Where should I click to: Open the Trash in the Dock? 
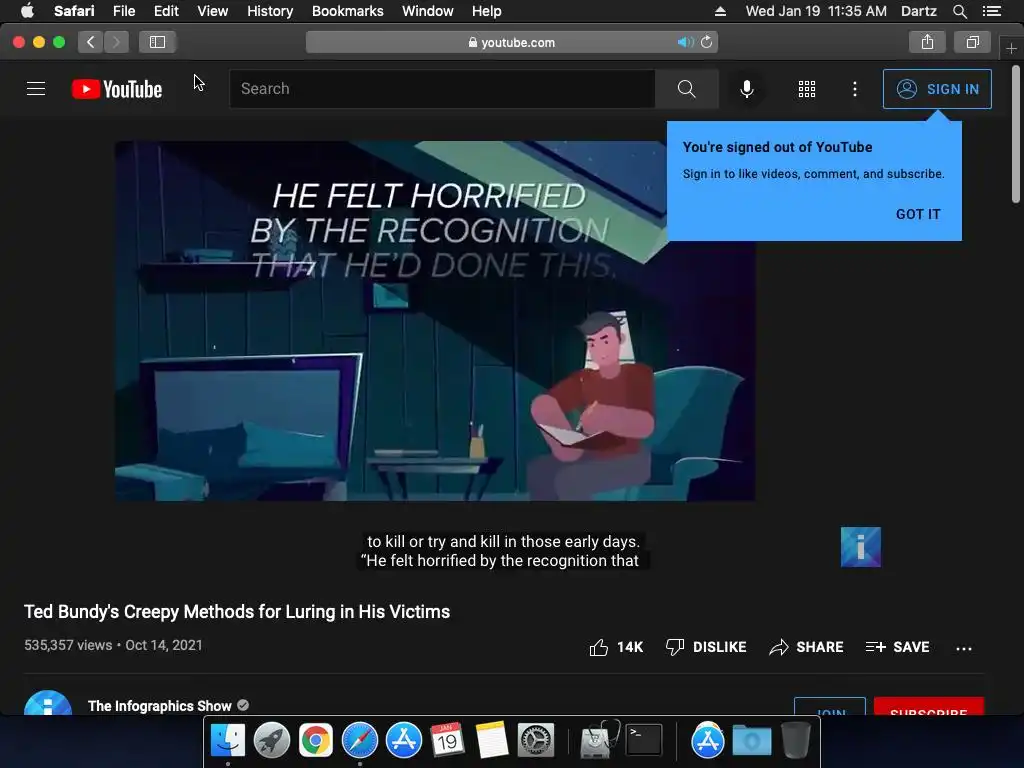[x=795, y=741]
